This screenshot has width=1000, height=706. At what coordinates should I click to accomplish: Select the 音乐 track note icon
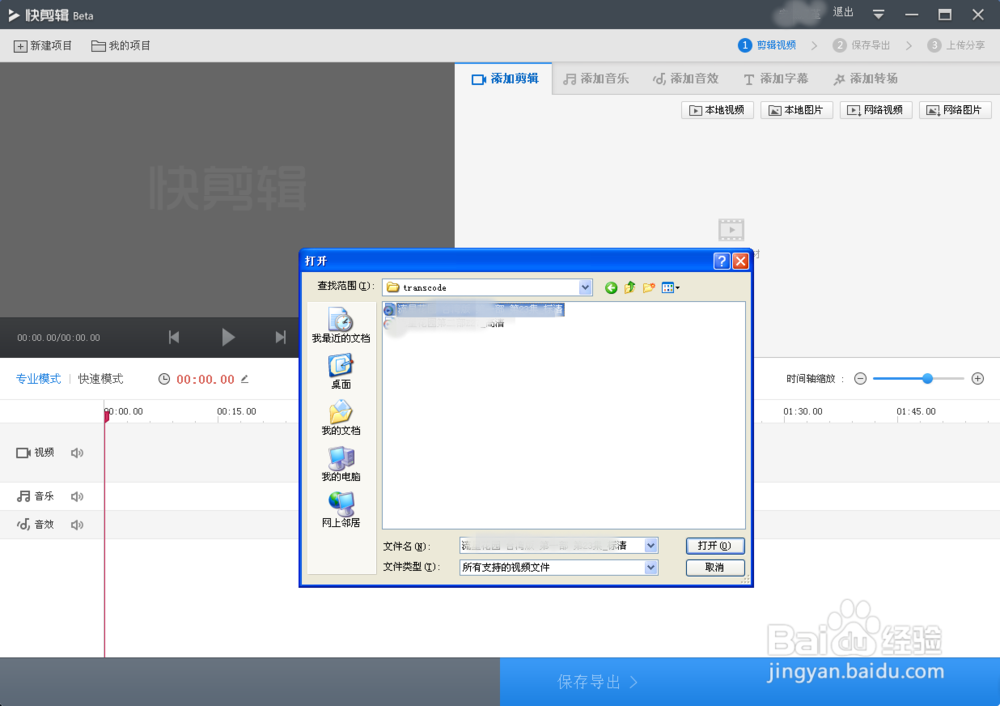point(24,496)
